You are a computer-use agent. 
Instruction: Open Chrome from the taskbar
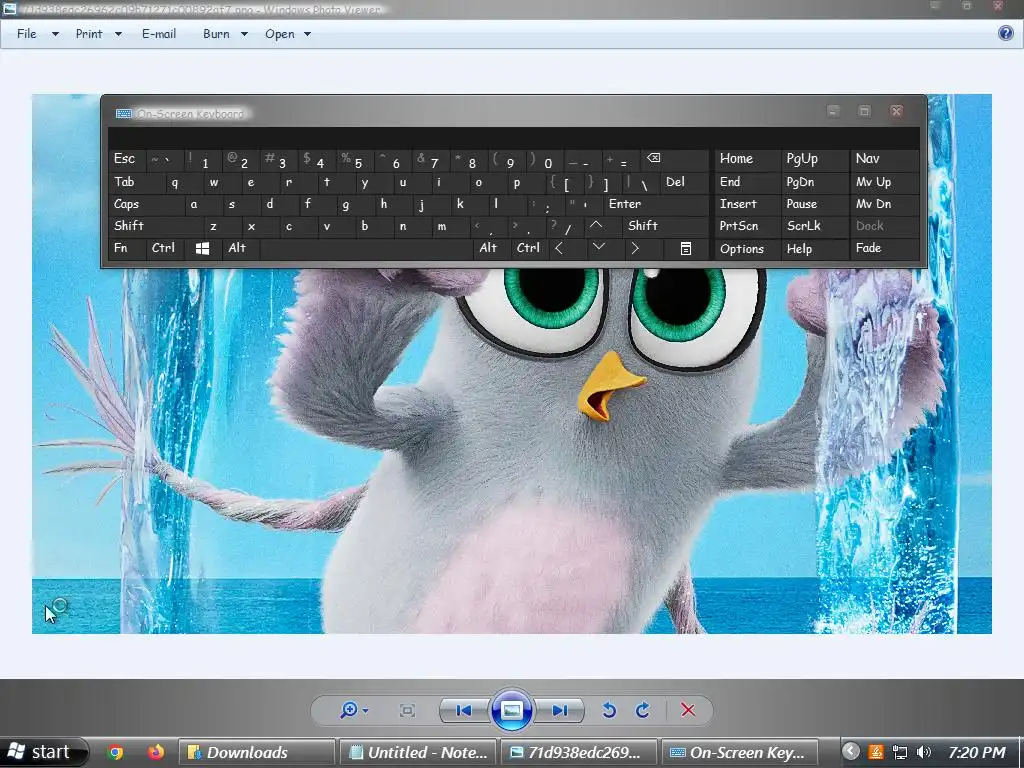click(x=115, y=752)
